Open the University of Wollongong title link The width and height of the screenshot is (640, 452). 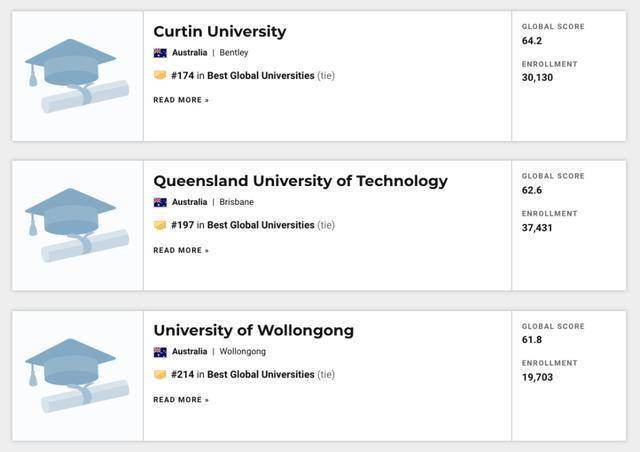click(x=253, y=330)
